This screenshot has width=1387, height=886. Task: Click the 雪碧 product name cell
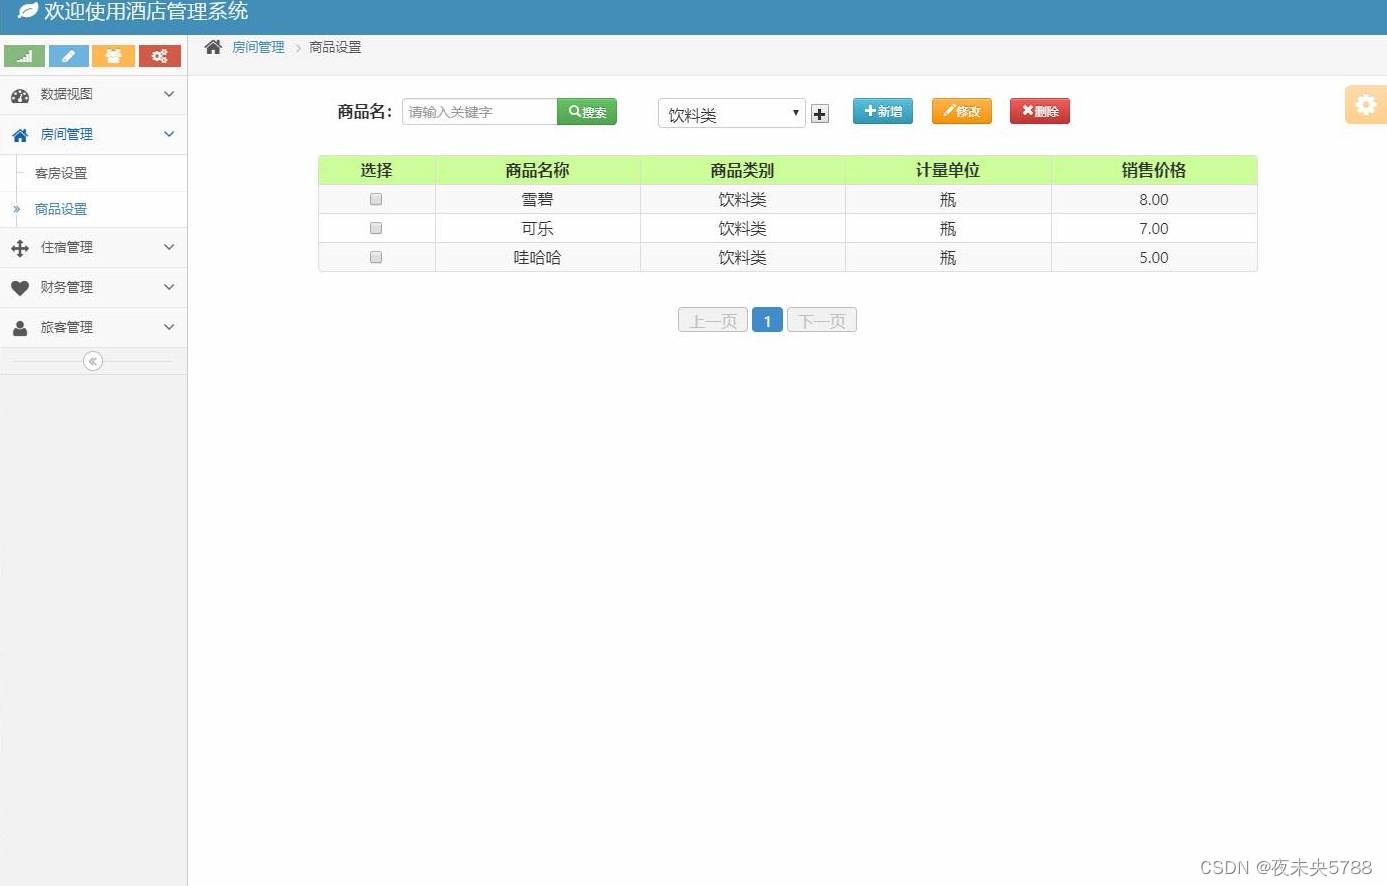[538, 199]
